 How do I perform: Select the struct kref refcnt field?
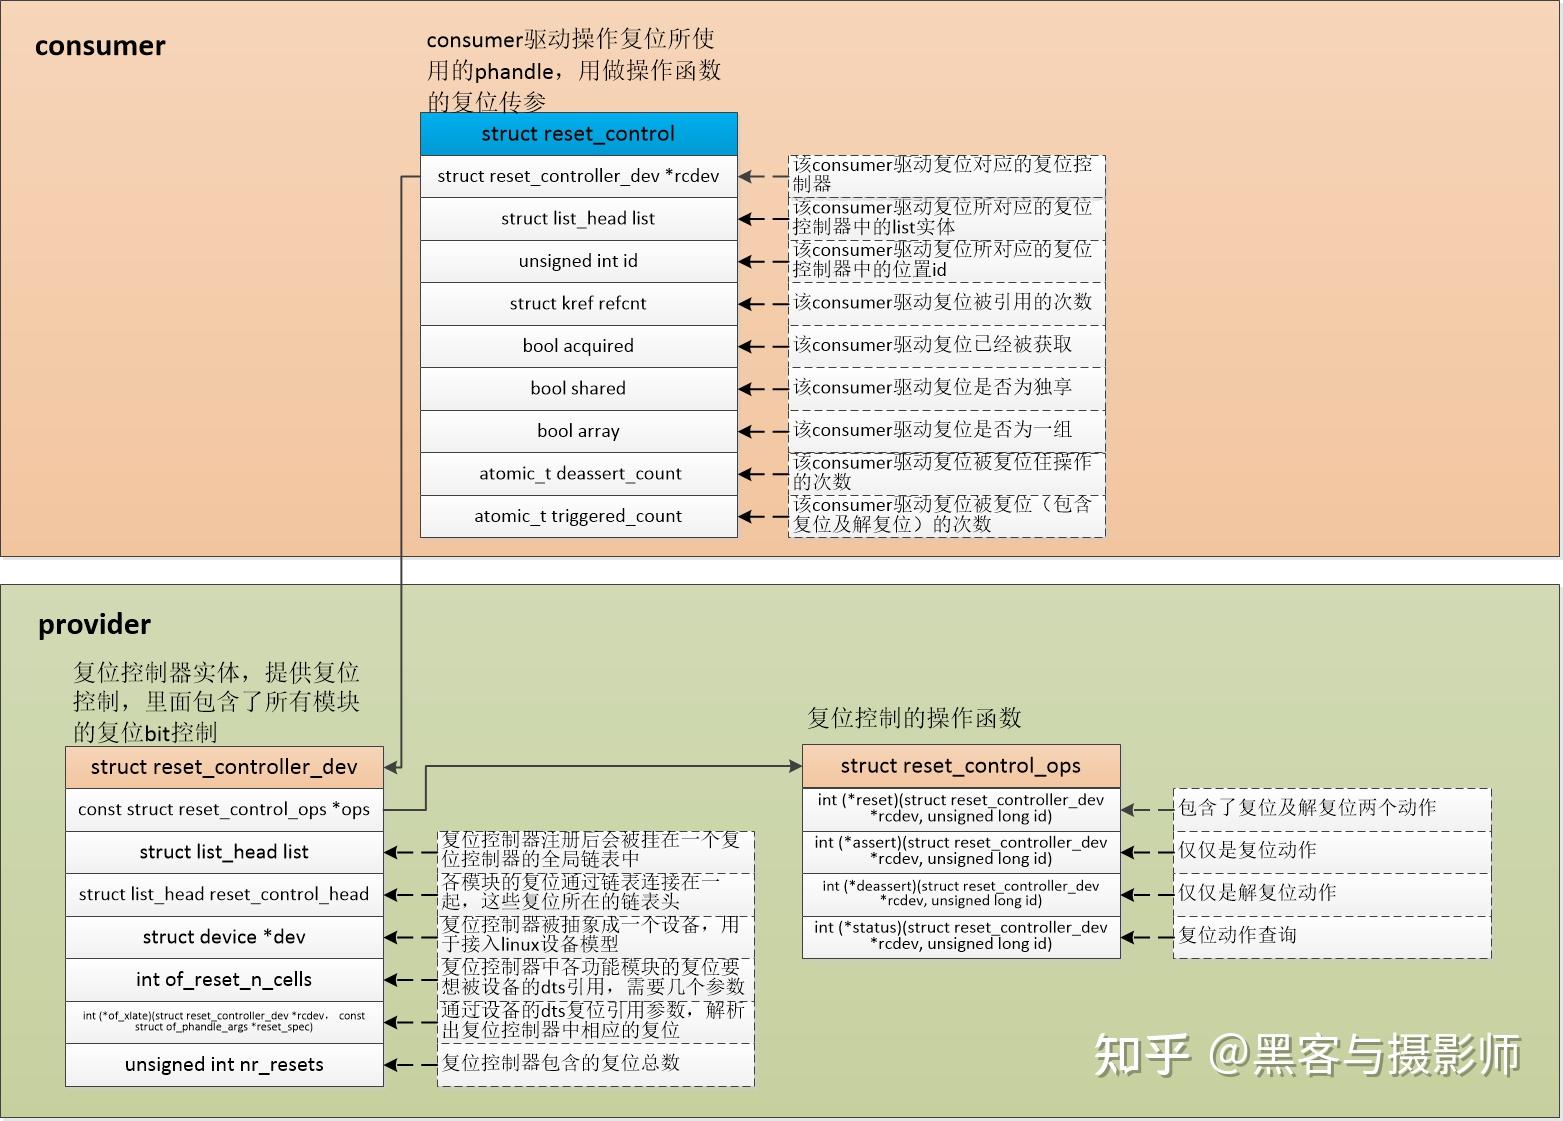(x=578, y=303)
